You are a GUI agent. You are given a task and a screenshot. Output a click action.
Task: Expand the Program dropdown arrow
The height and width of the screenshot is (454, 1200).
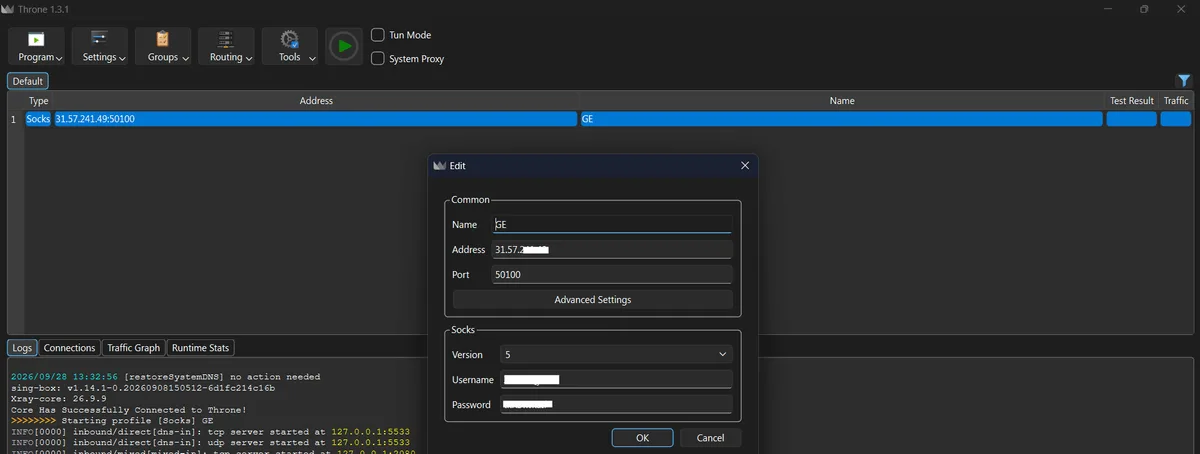click(59, 59)
